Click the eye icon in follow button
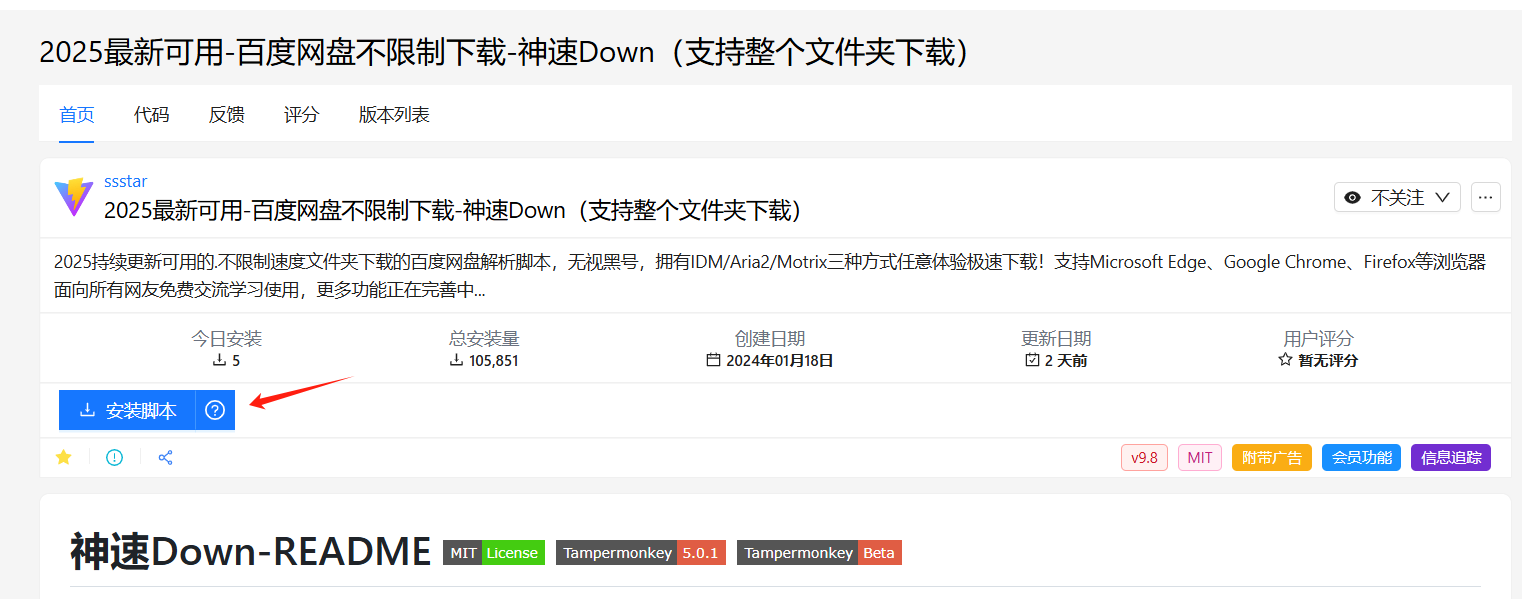 (x=1353, y=198)
